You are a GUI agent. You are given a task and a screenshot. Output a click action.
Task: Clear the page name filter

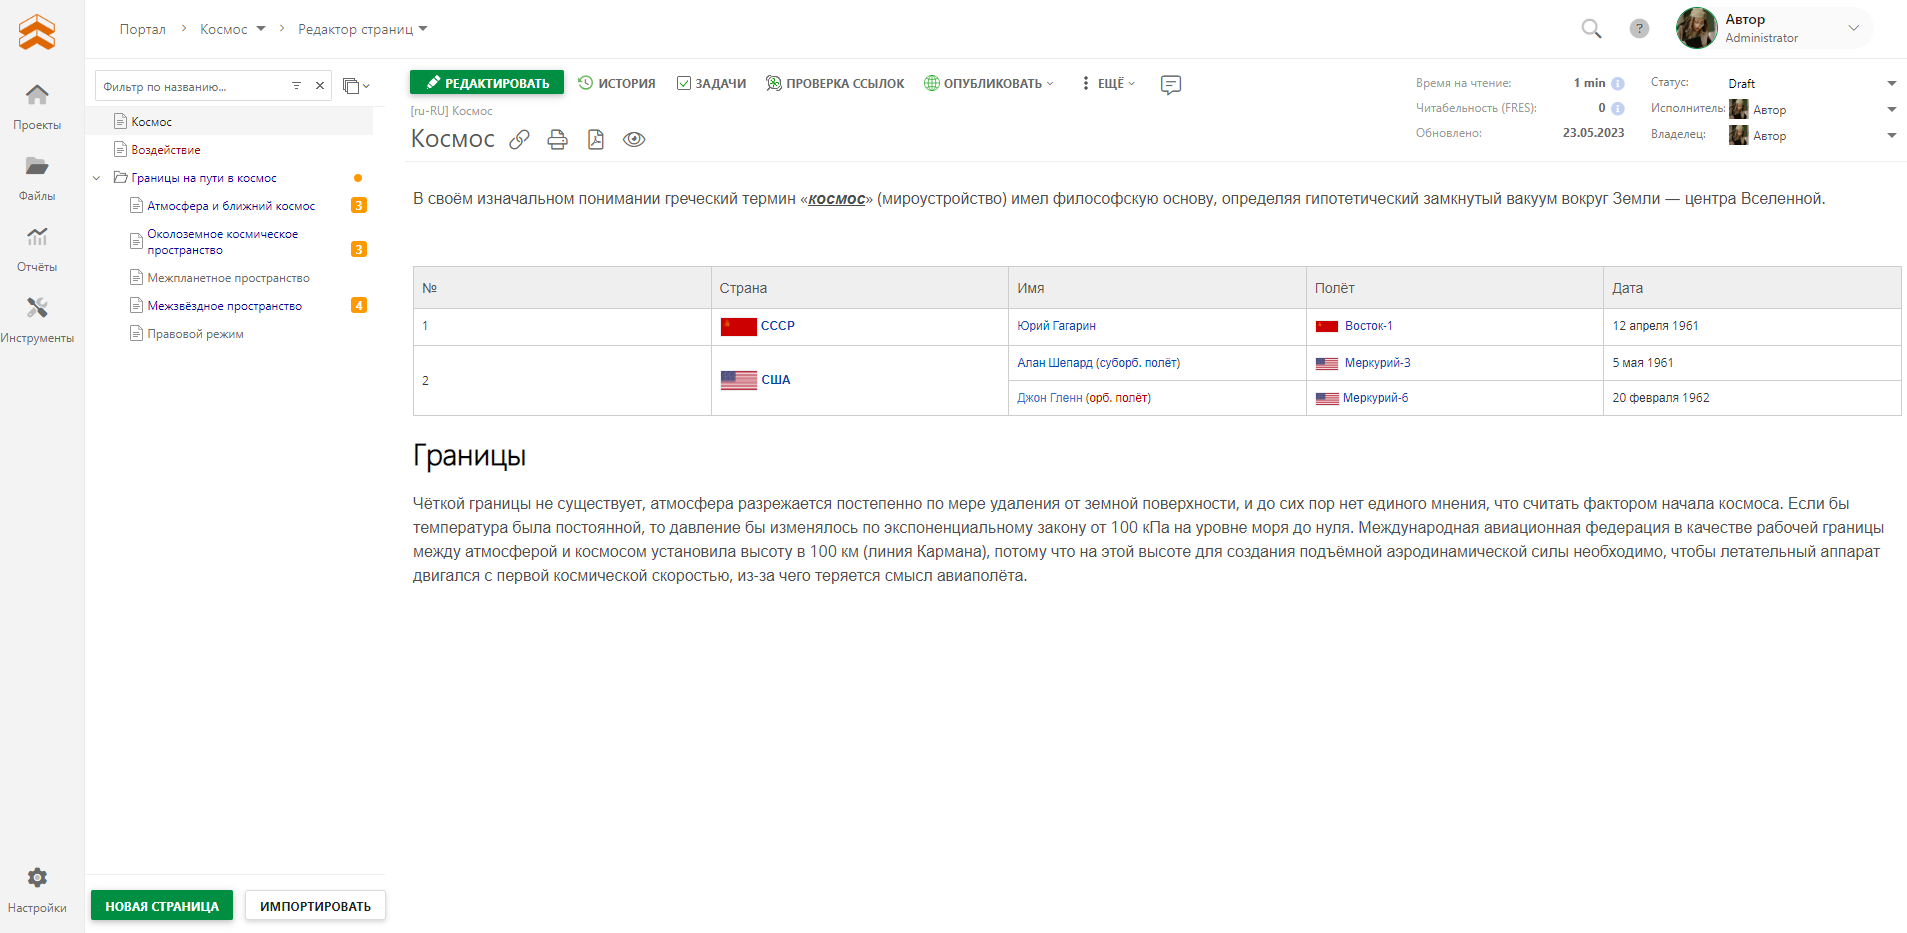coord(320,86)
